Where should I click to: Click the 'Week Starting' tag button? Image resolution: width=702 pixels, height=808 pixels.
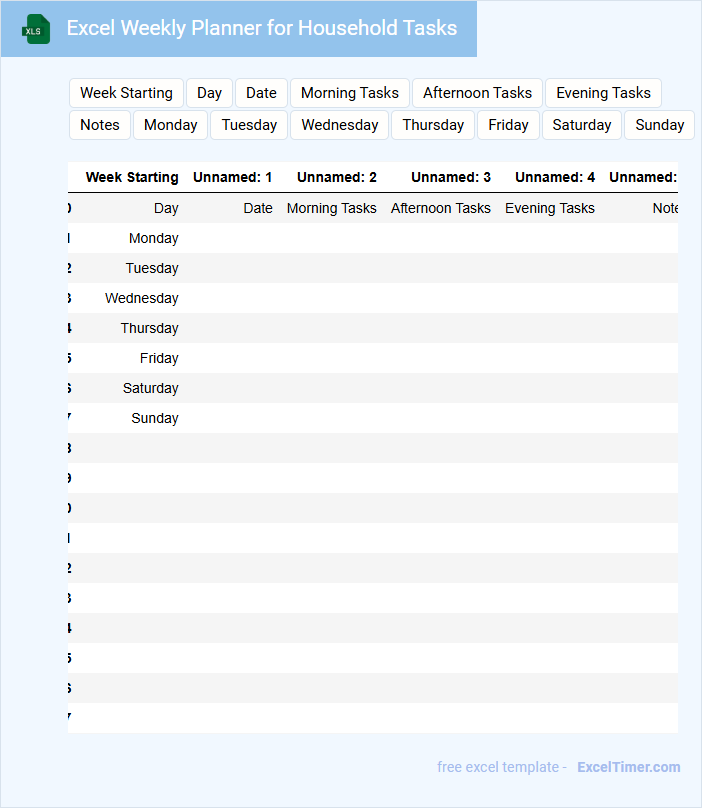(x=126, y=93)
